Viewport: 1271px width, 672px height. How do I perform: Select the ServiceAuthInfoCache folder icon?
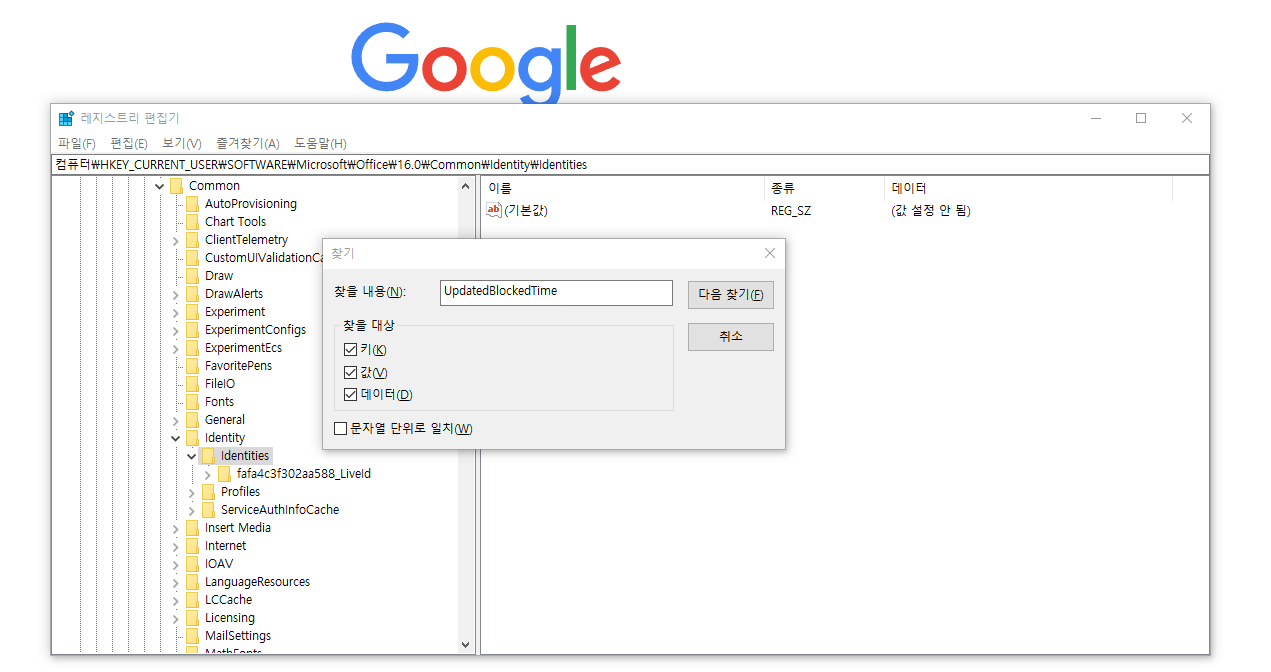[208, 510]
